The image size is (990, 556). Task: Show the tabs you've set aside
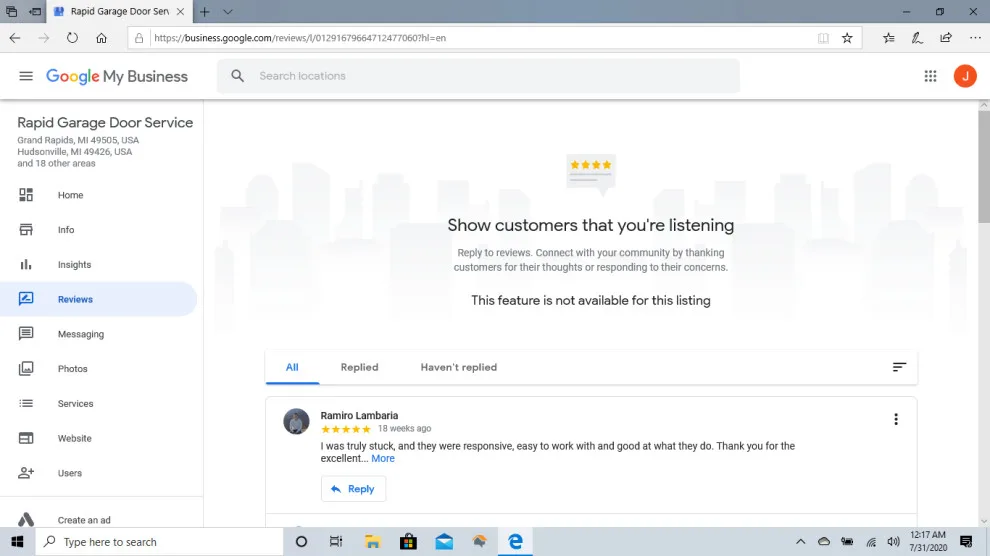[11, 11]
